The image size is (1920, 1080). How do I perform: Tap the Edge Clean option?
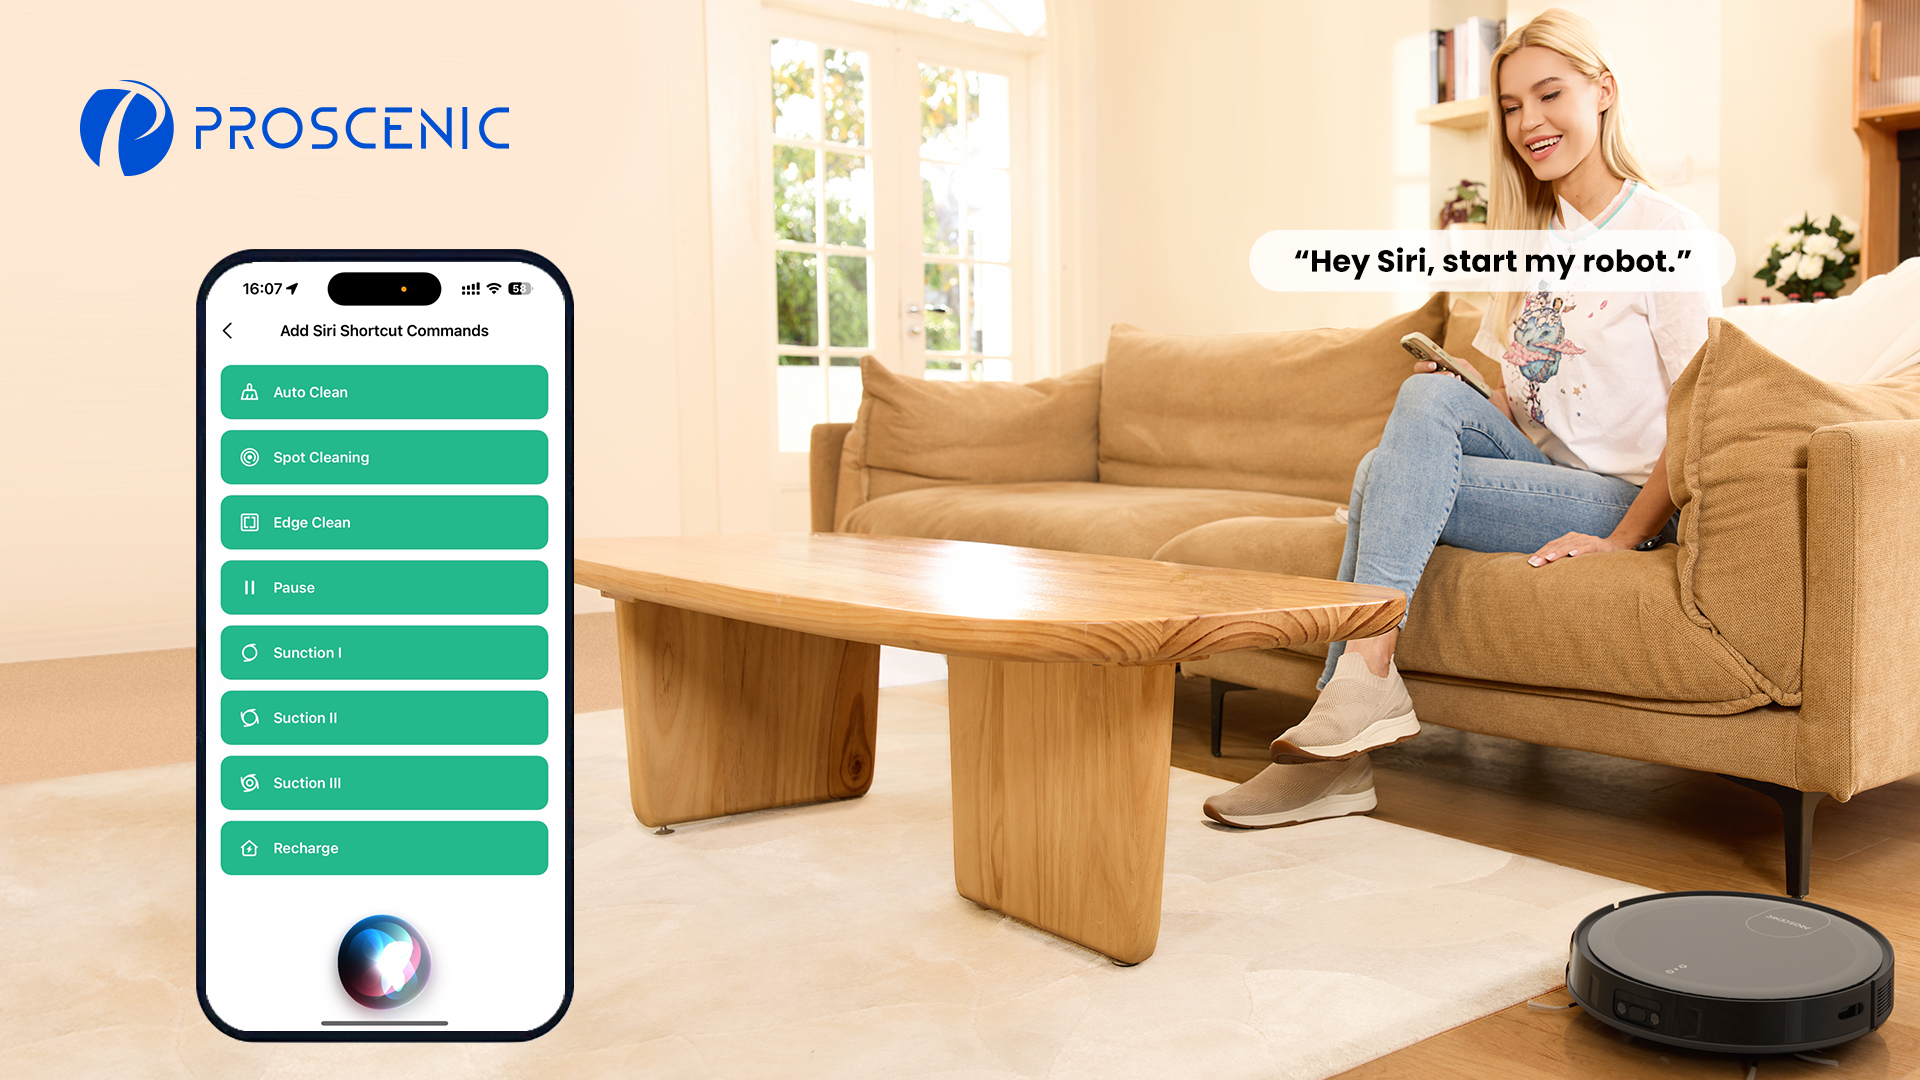tap(384, 522)
